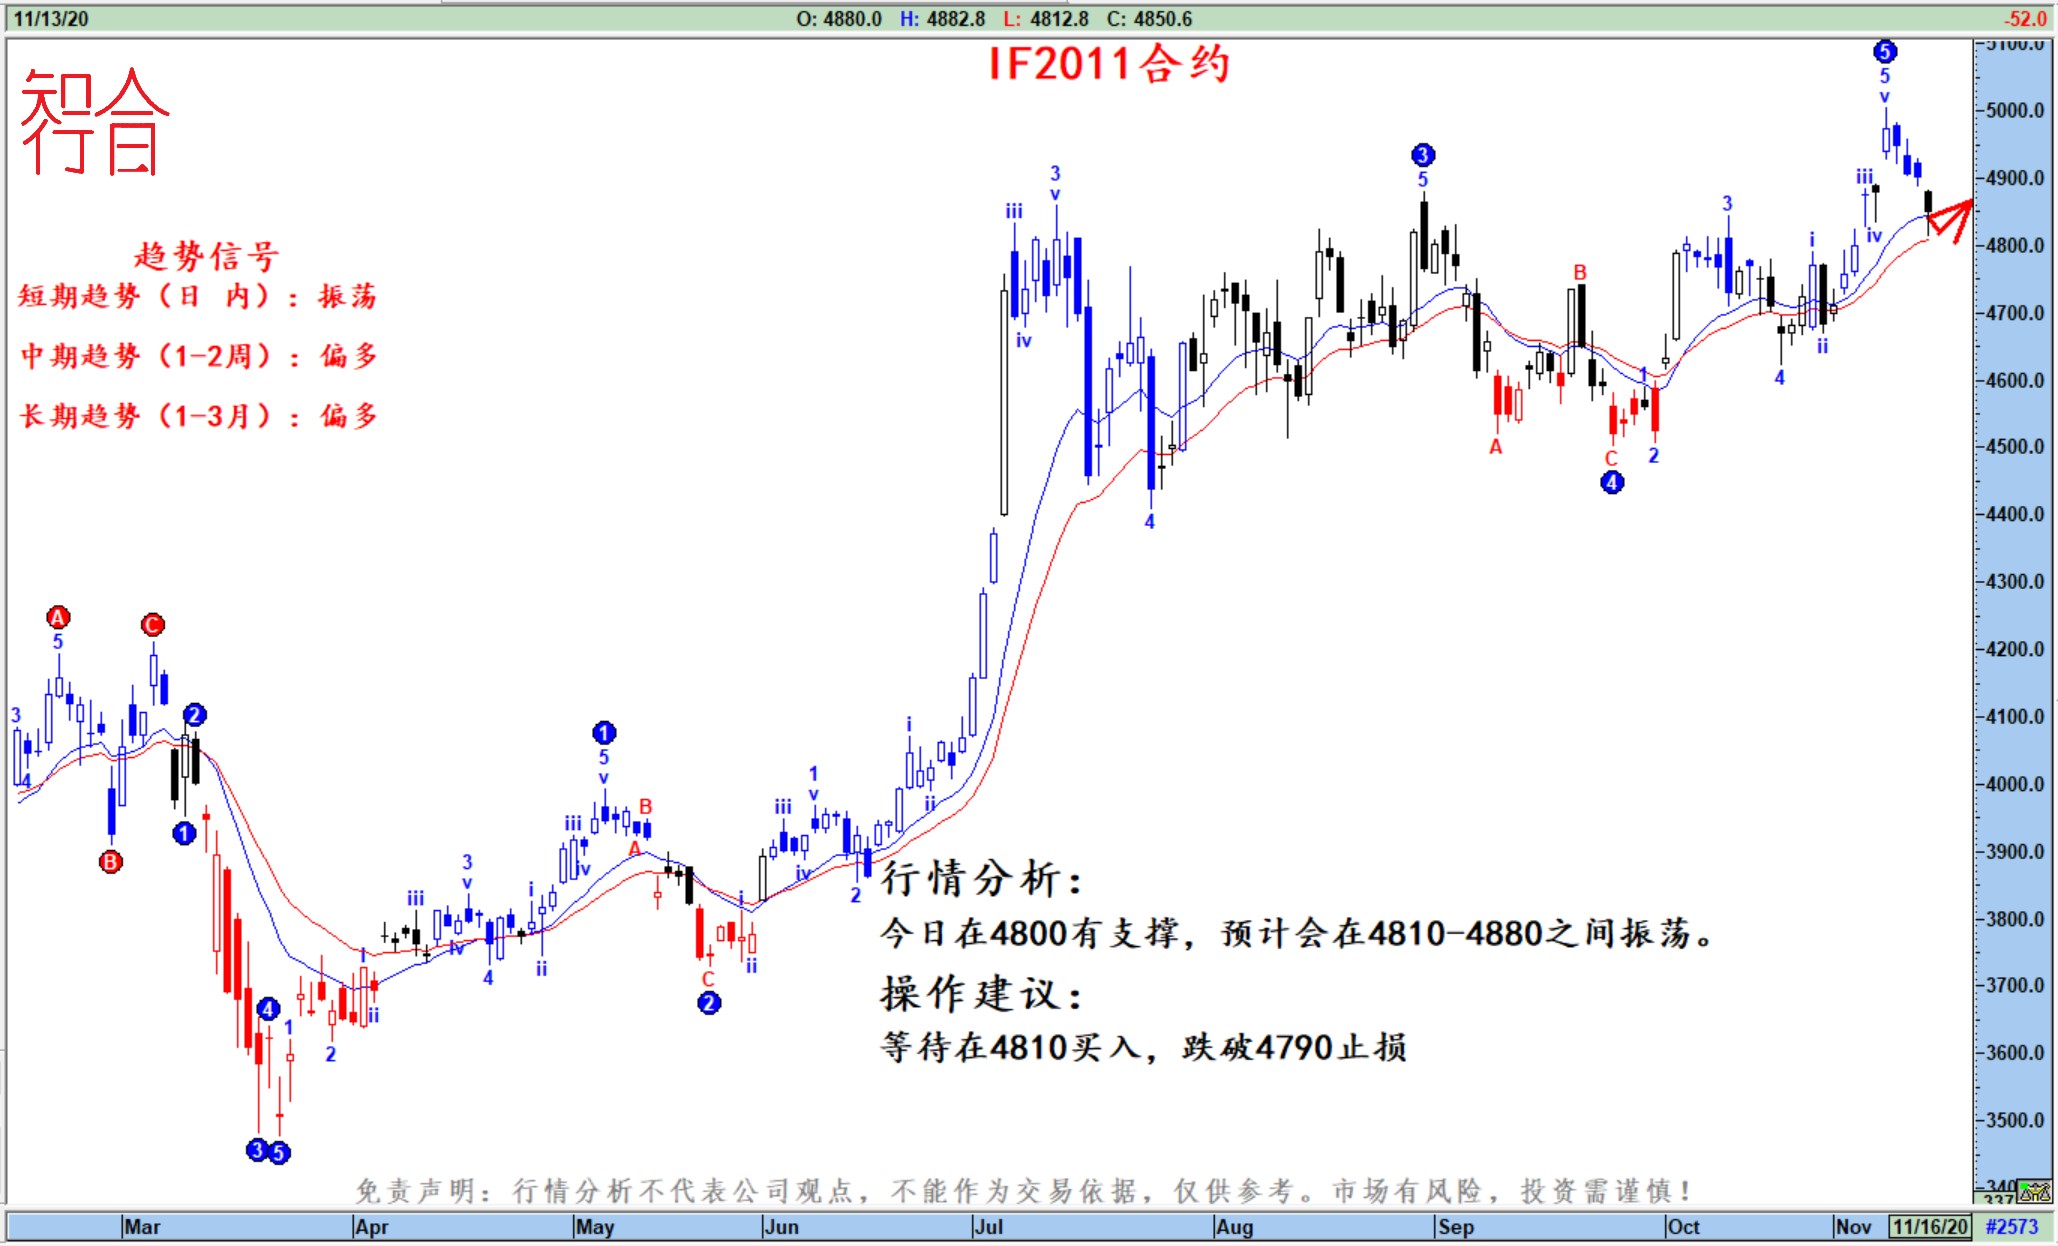The width and height of the screenshot is (2058, 1246).
Task: Click the -52.0 change value in header
Action: tap(2025, 19)
